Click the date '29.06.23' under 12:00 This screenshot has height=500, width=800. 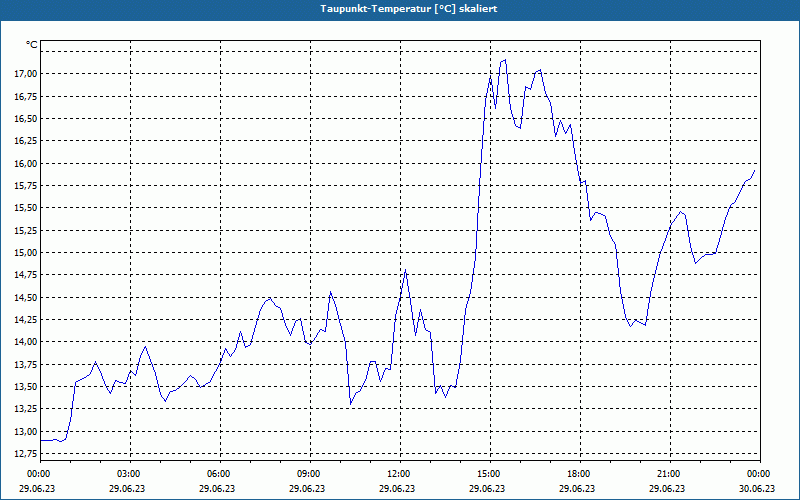397,488
